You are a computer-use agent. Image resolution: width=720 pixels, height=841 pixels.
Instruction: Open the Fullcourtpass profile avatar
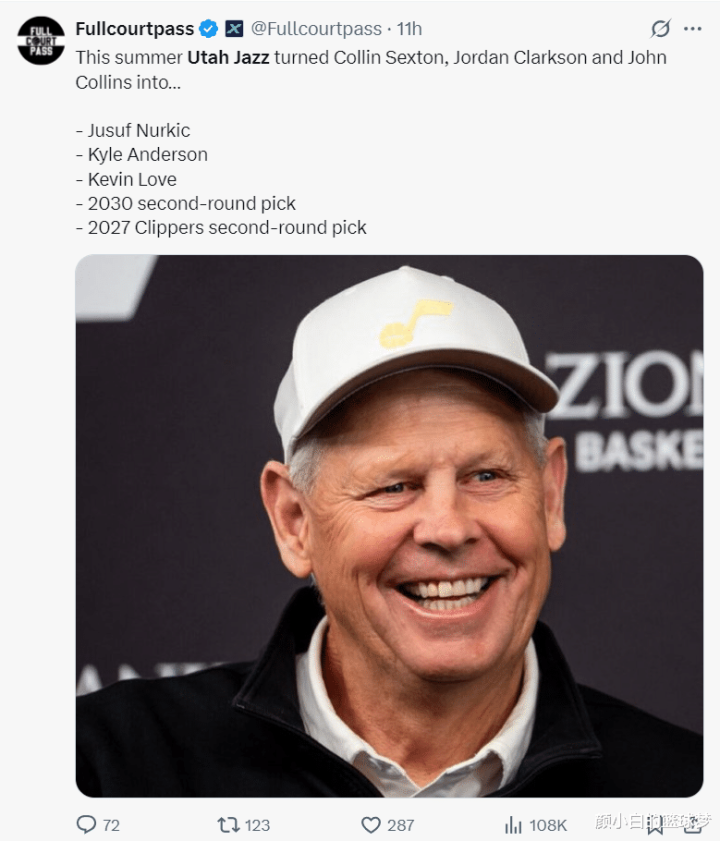41,40
